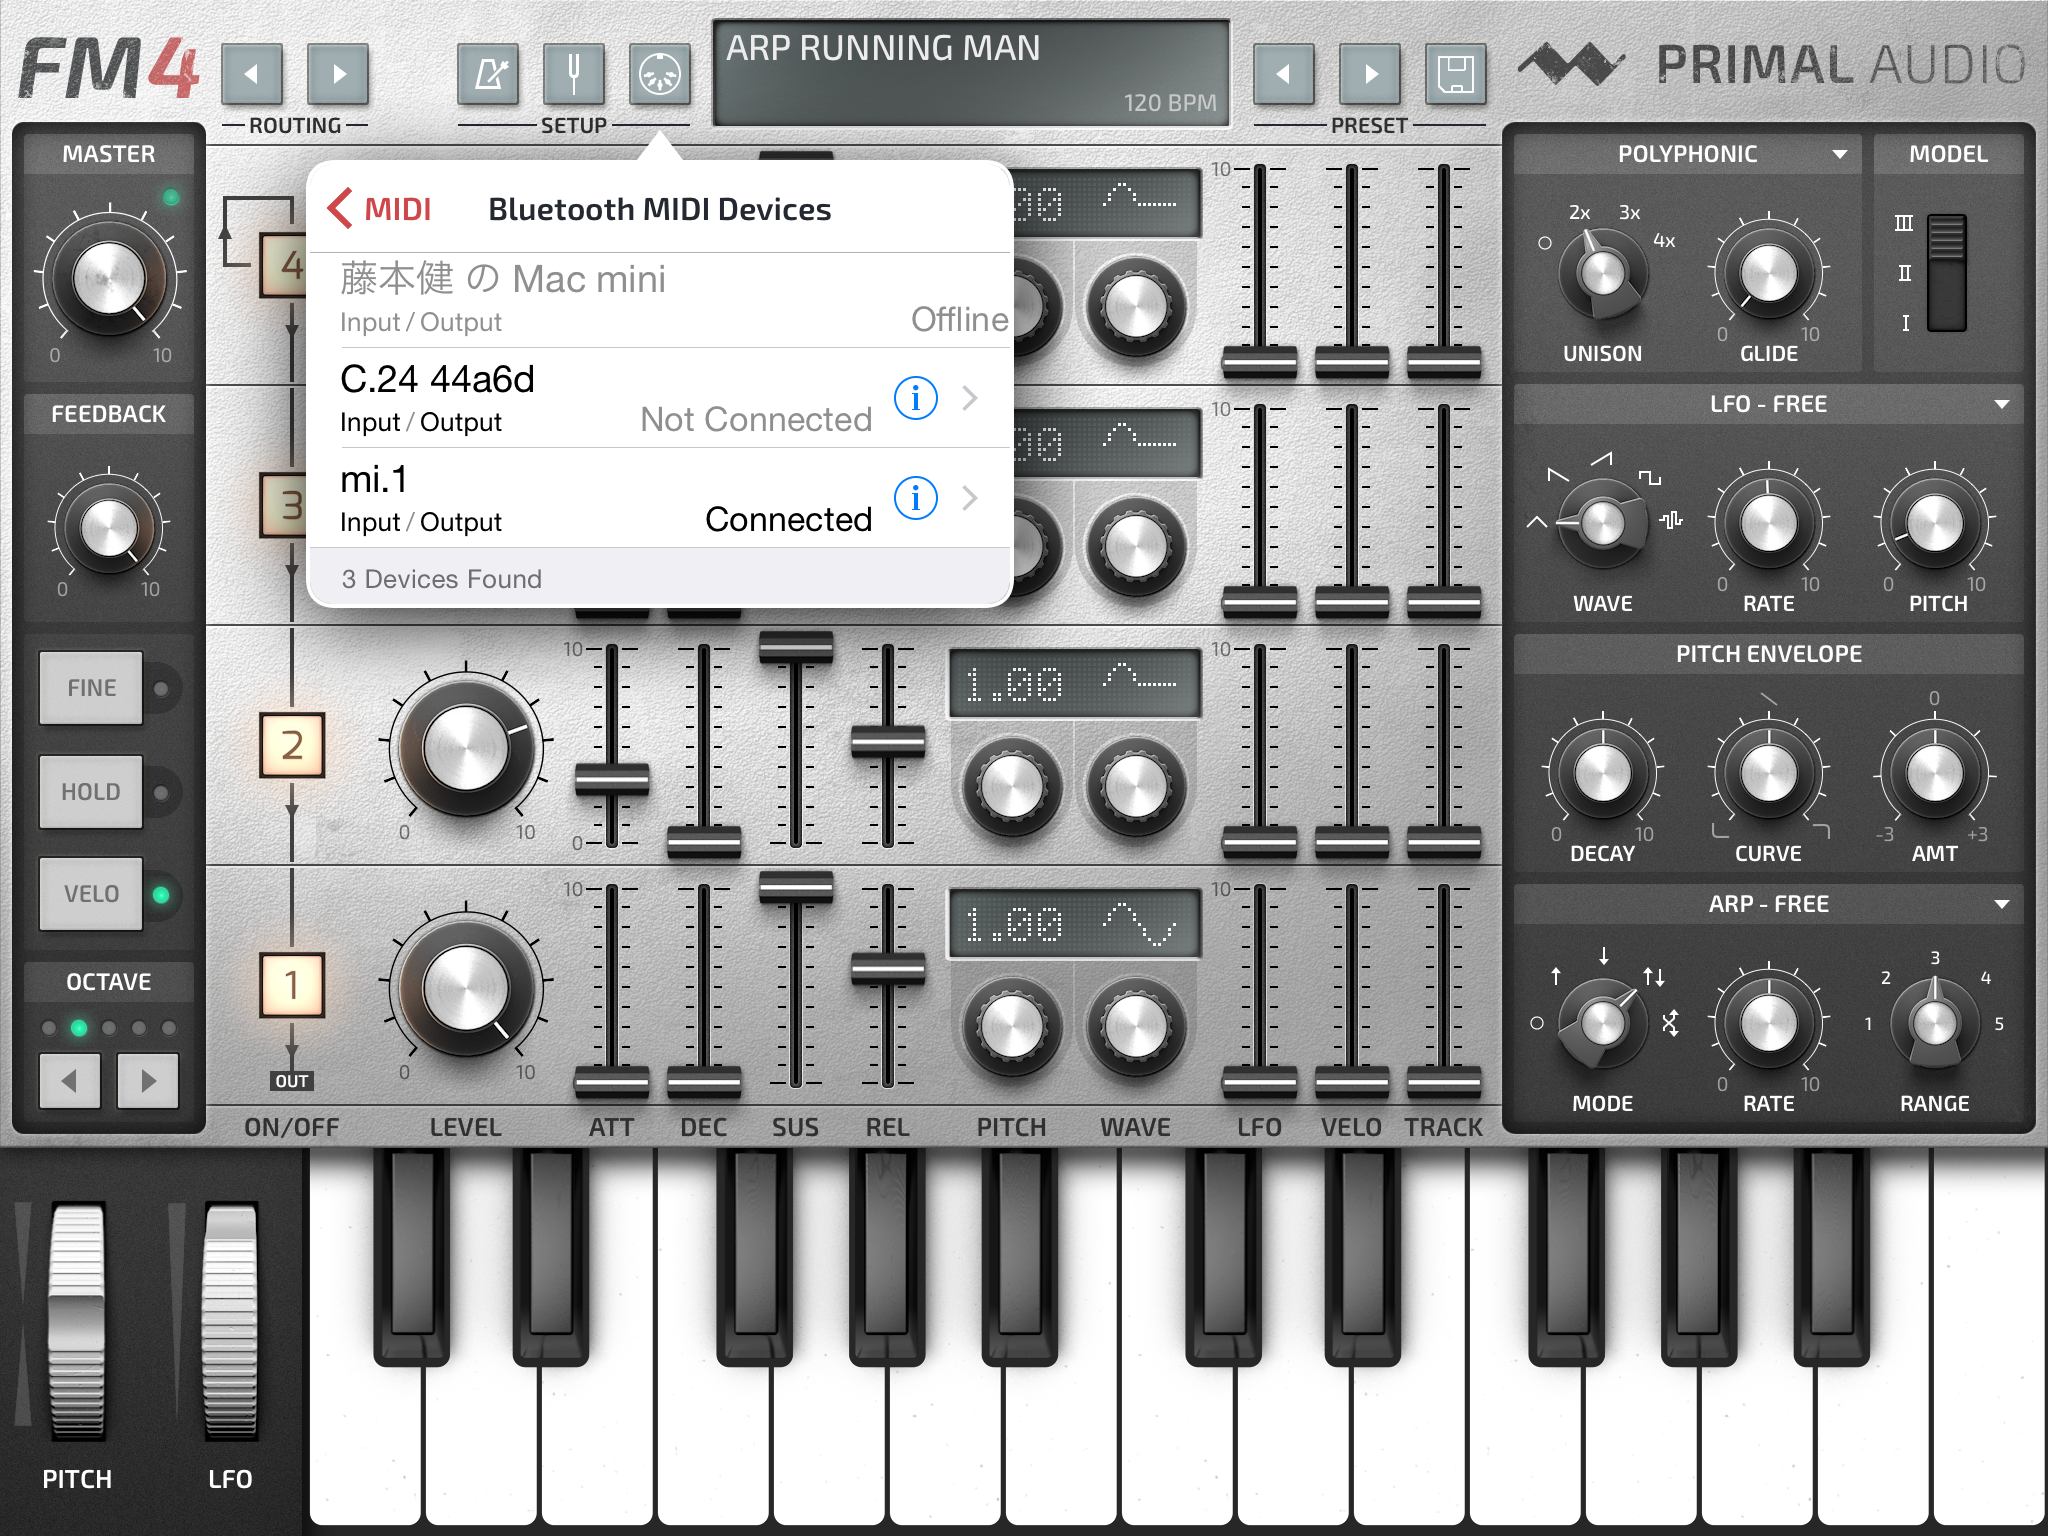Open the LFO - FREE dropdown
The width and height of the screenshot is (2048, 1536).
coord(1768,404)
